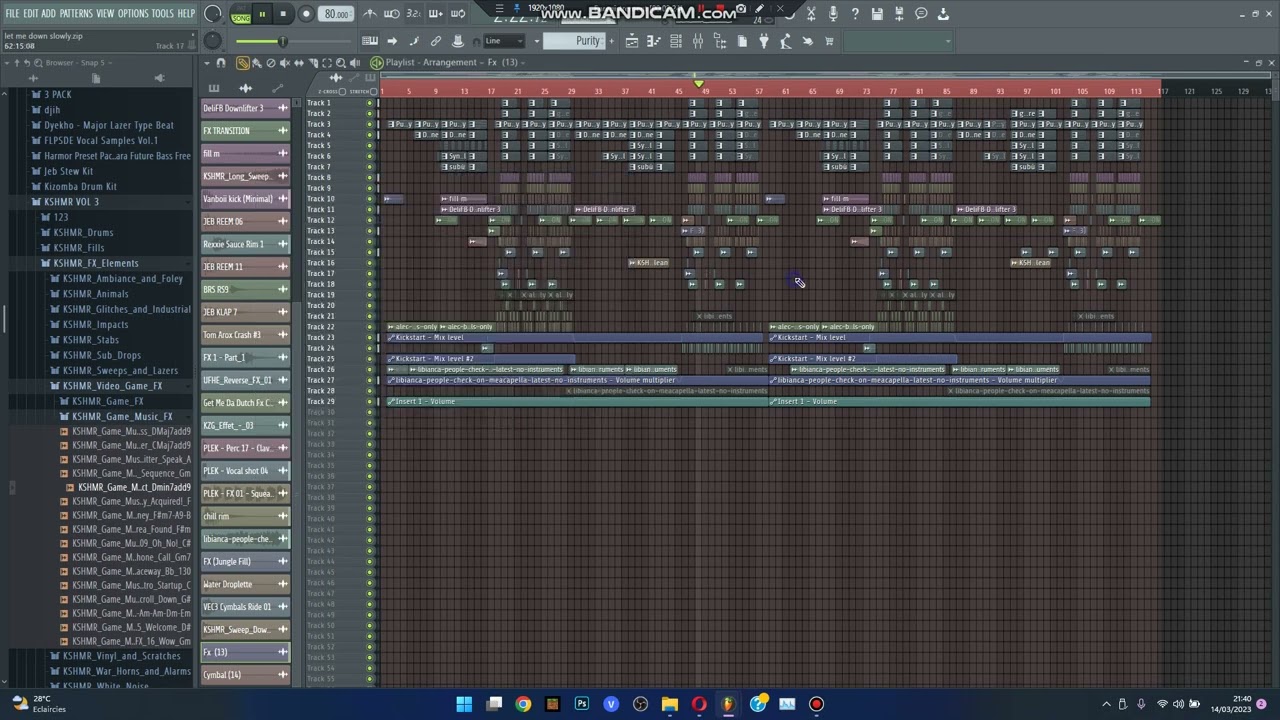Click the master pitch knob below volume
This screenshot has width=1280, height=720.
(212, 41)
